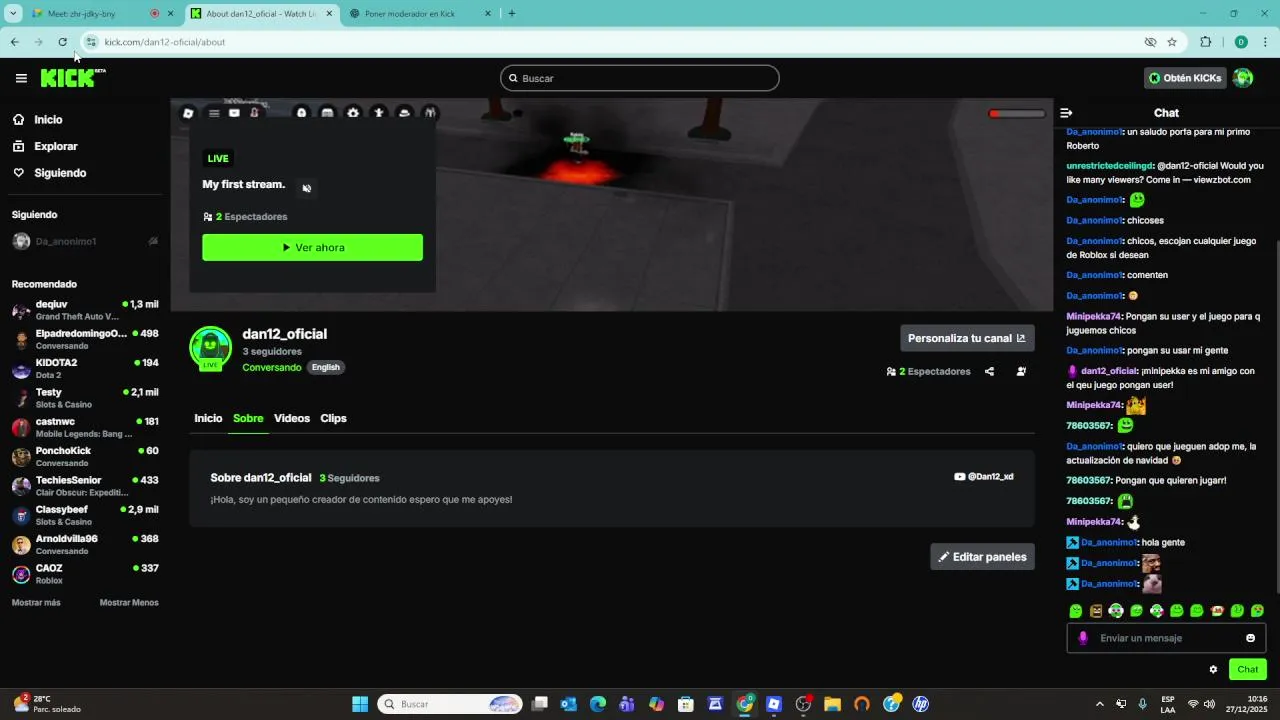Insert the last green emote in quick row
Viewport: 1280px width, 720px height.
click(x=1257, y=611)
